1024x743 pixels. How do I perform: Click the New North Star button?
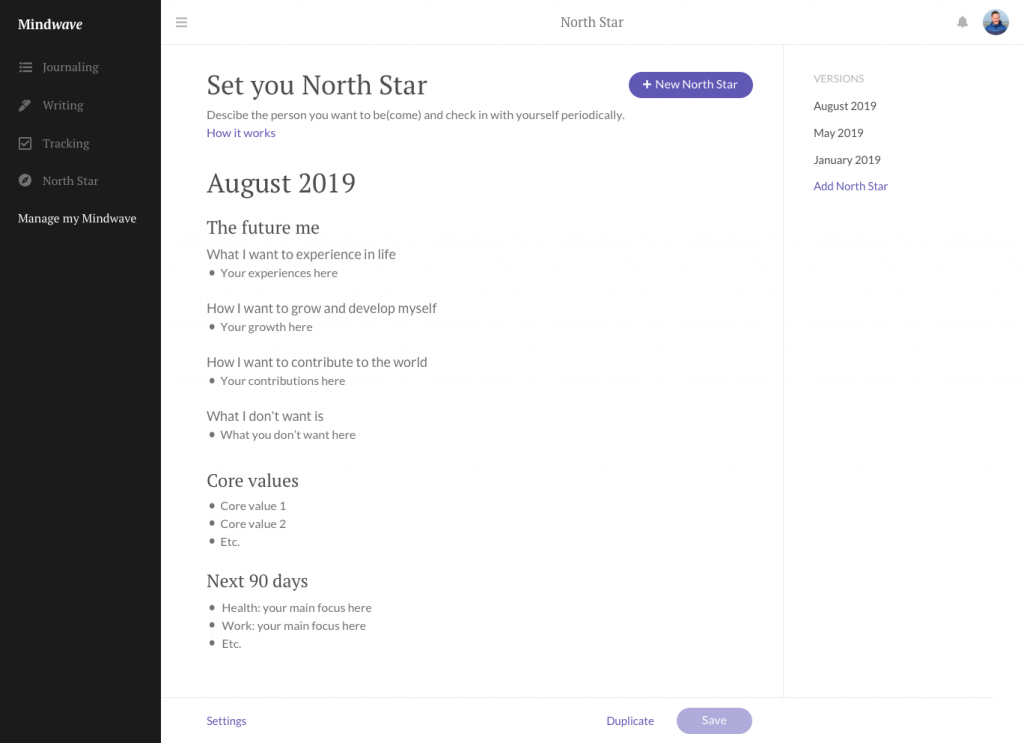coord(690,85)
